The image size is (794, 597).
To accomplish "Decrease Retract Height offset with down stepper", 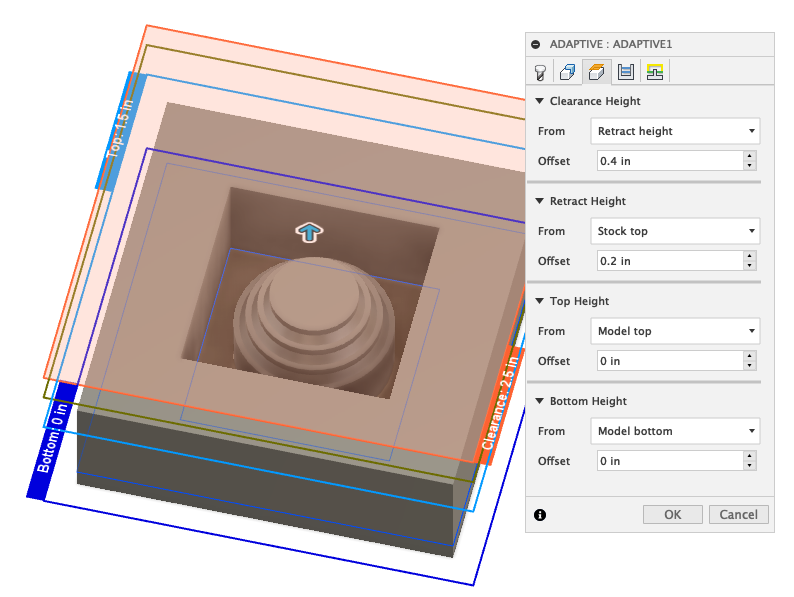I will click(750, 266).
